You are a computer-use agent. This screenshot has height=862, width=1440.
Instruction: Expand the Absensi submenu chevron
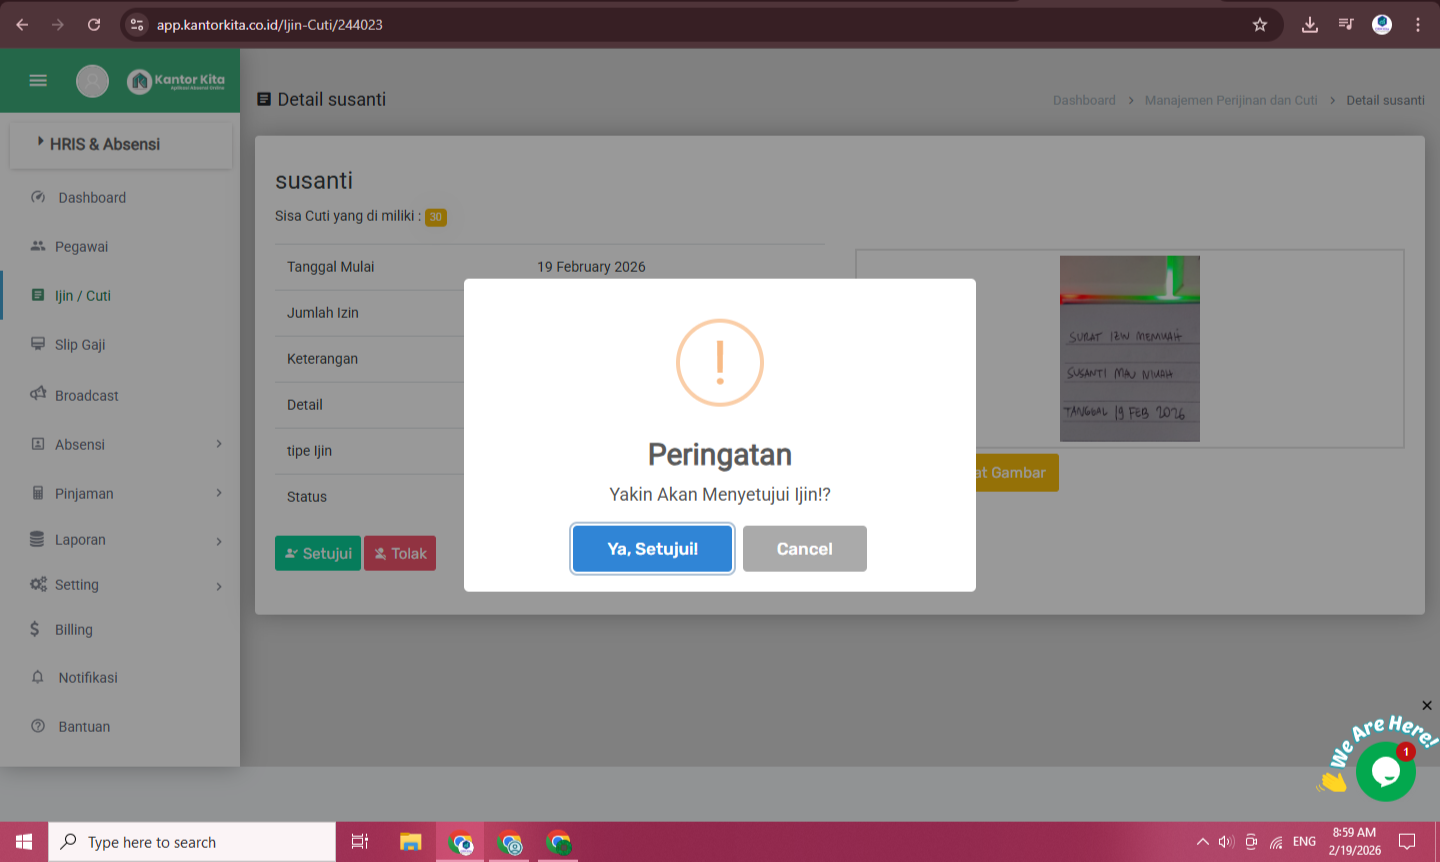(x=219, y=444)
